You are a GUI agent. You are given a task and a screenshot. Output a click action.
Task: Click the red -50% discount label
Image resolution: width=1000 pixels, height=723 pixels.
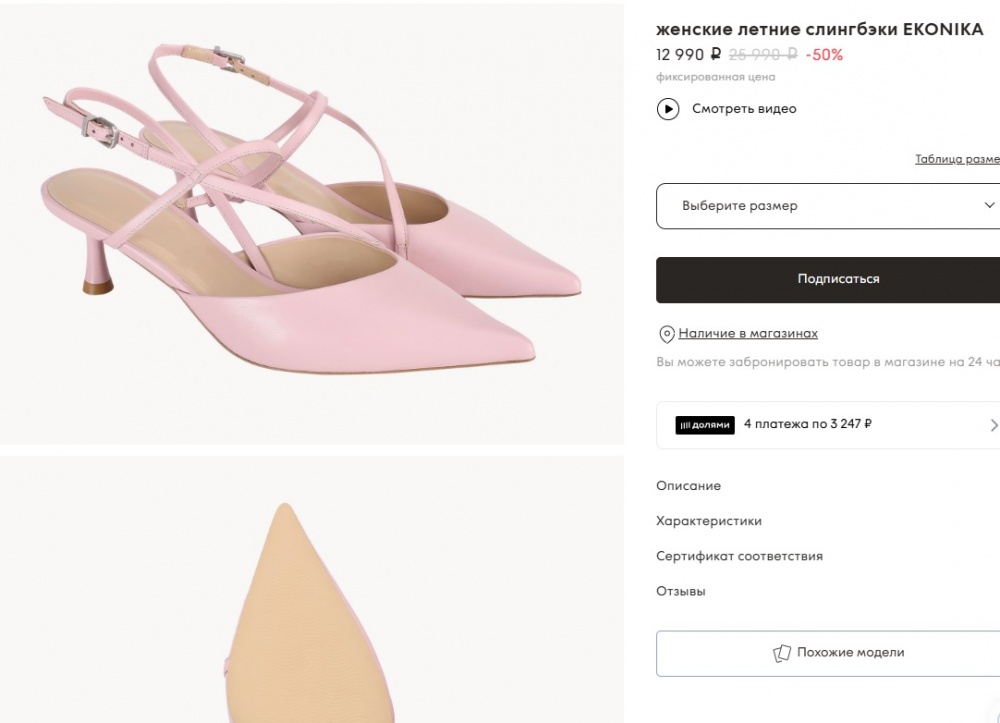point(824,55)
